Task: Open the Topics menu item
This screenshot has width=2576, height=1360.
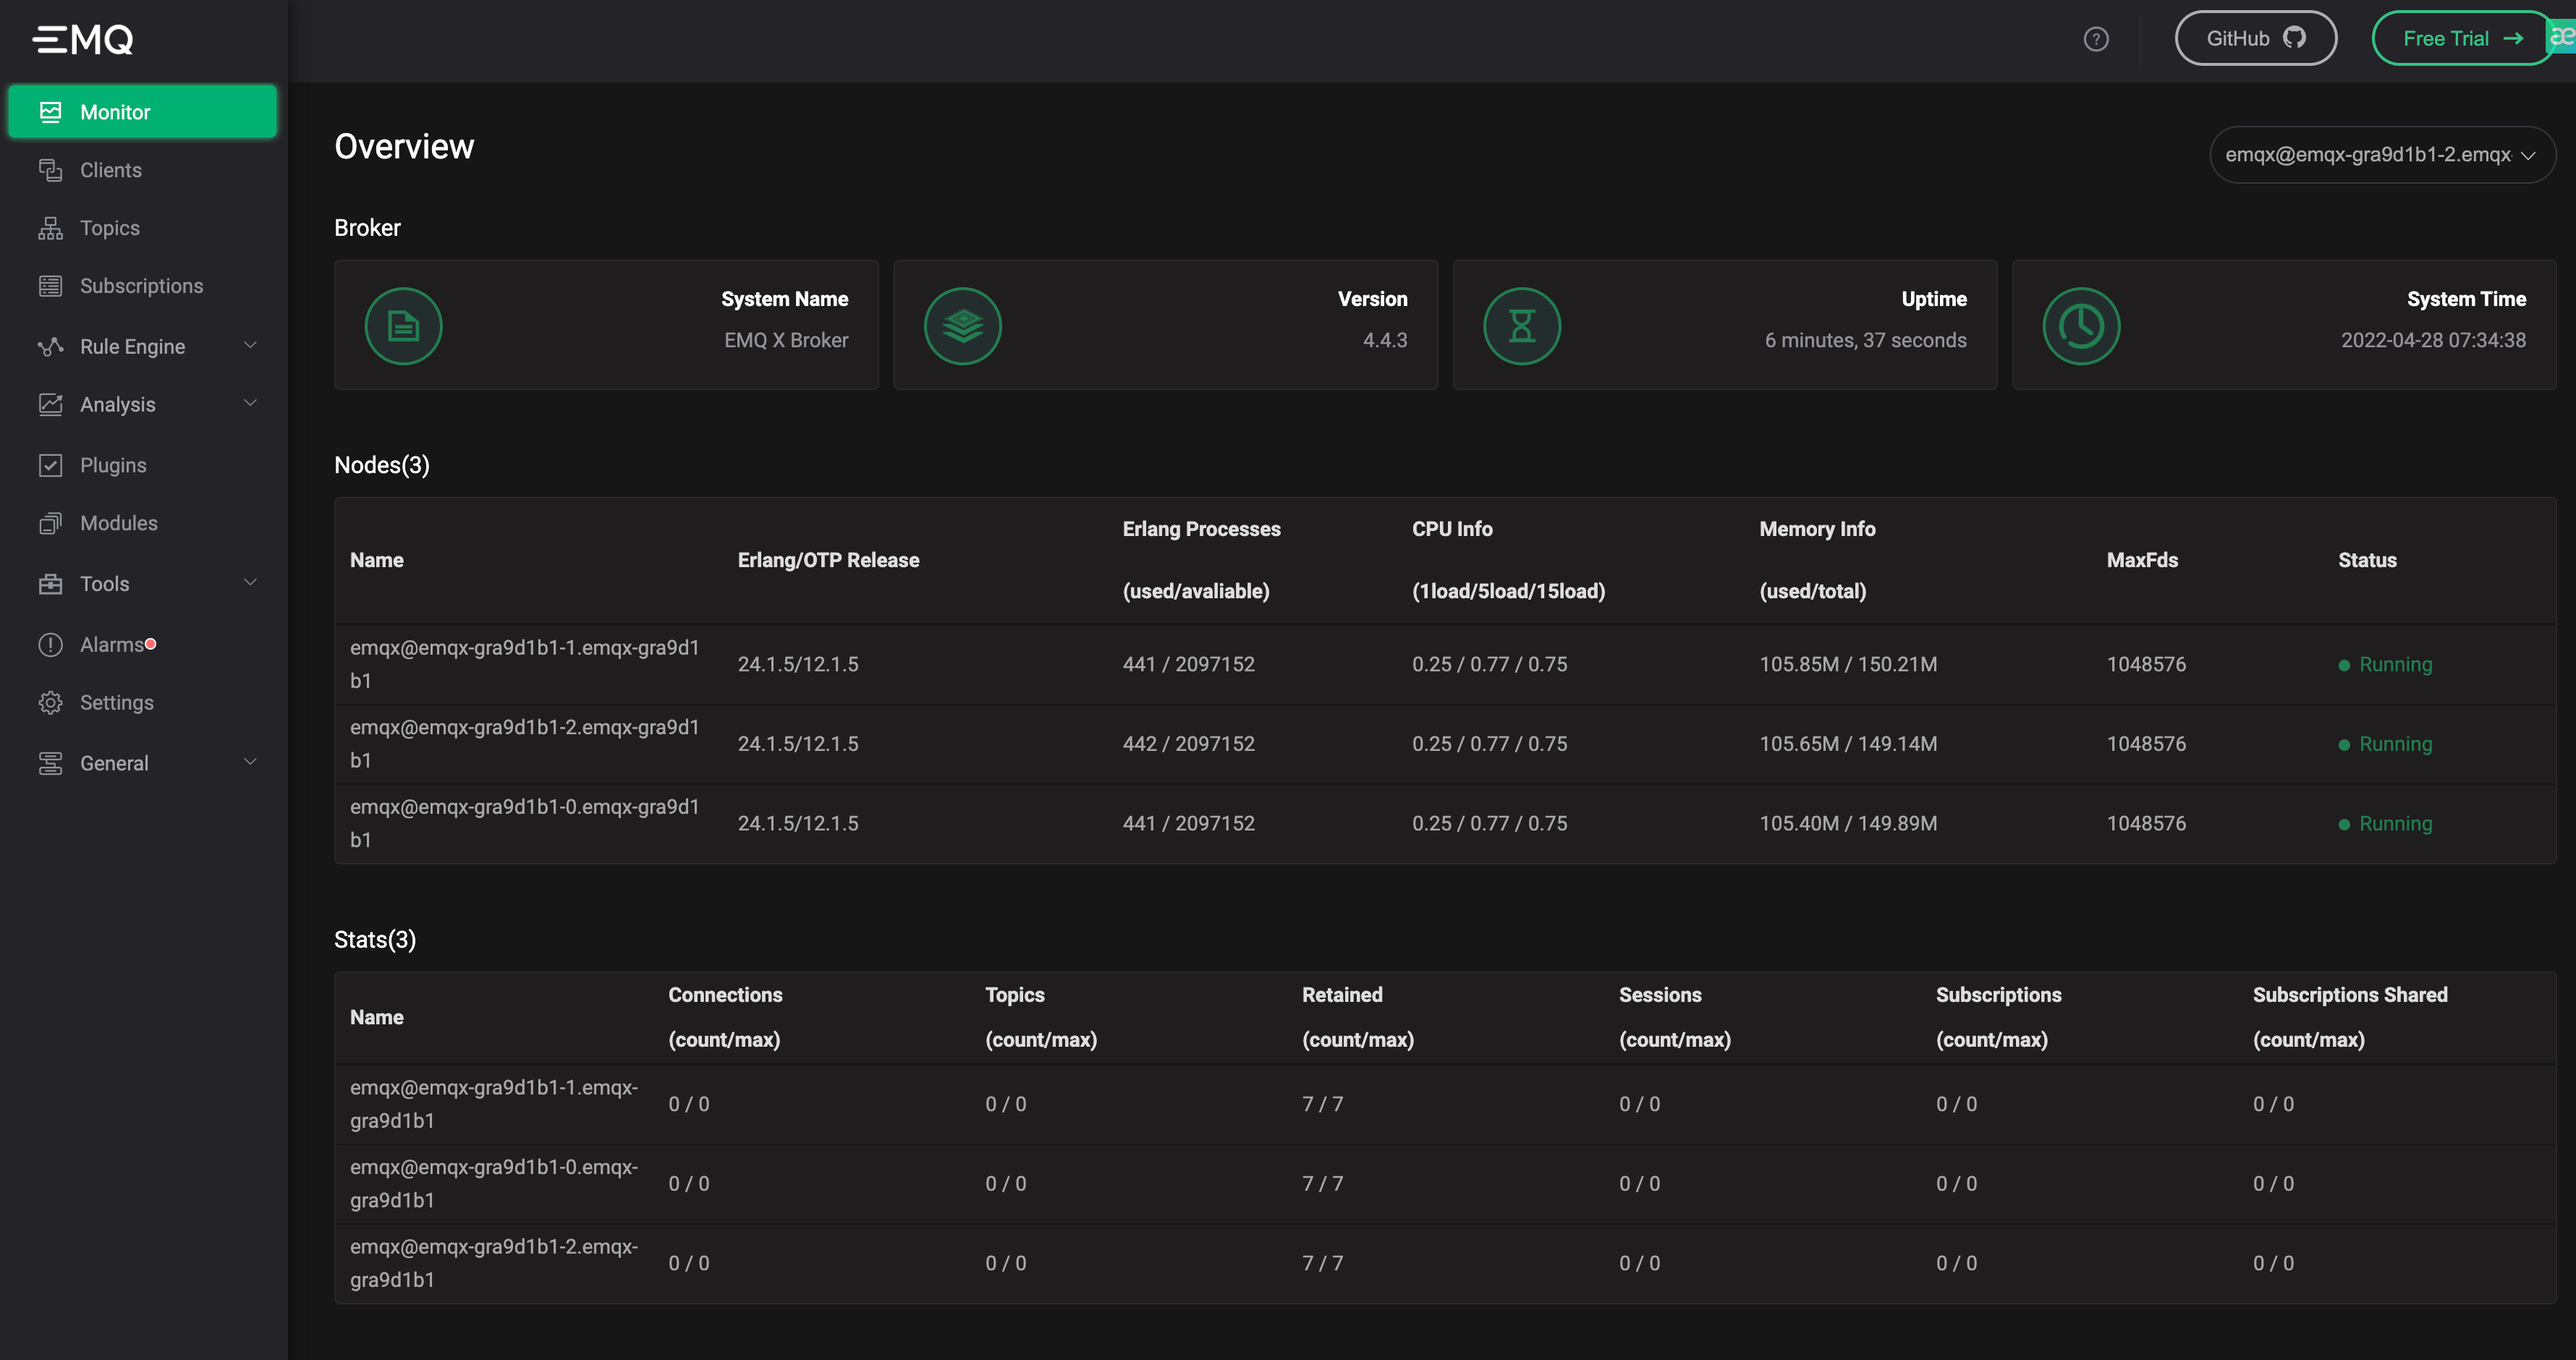Action: (x=143, y=228)
